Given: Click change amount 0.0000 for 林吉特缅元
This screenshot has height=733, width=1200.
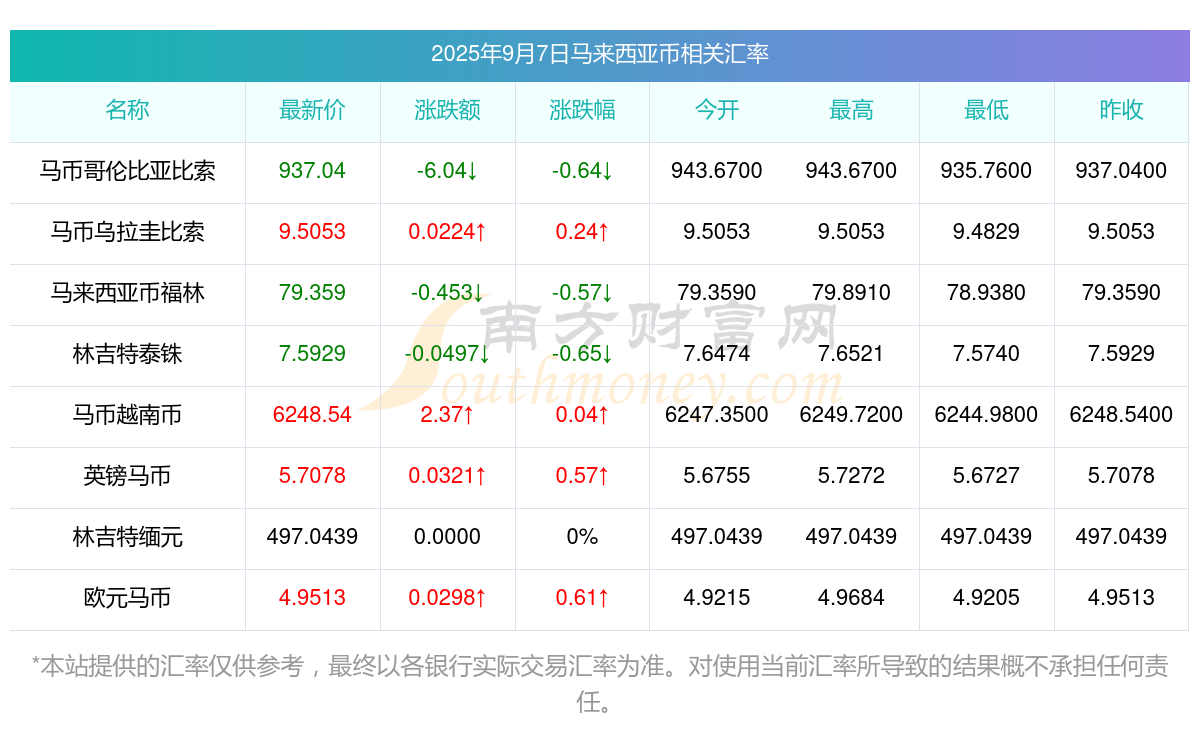Looking at the screenshot, I should coord(447,537).
